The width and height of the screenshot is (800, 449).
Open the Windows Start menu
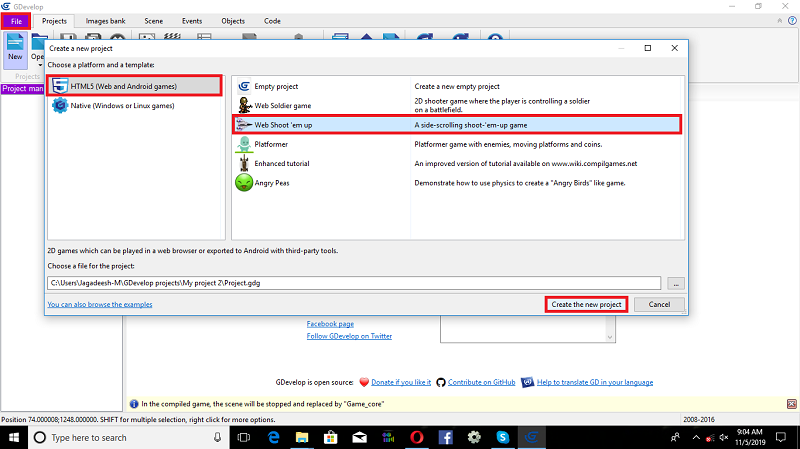(14, 438)
